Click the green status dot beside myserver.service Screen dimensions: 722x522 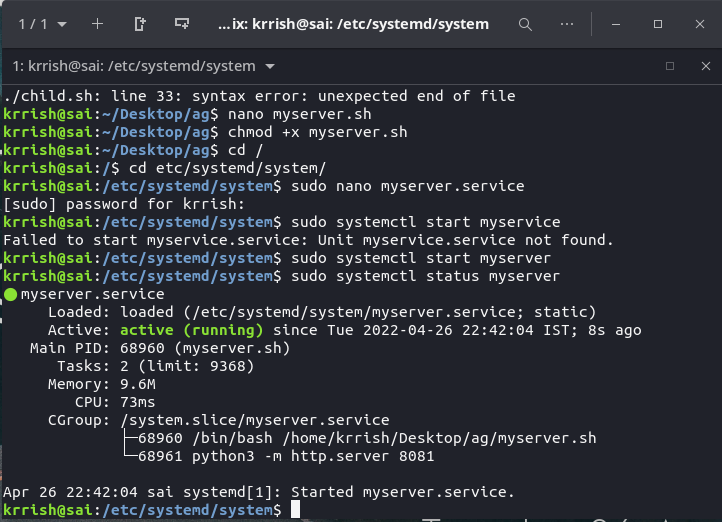point(10,294)
